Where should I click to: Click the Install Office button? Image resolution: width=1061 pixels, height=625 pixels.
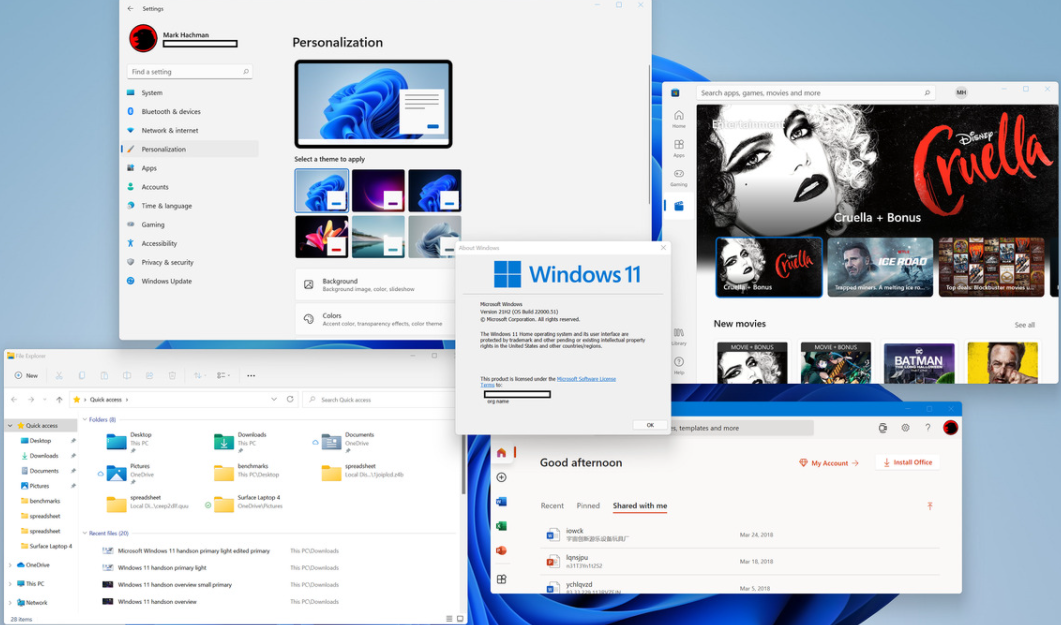pyautogui.click(x=907, y=462)
